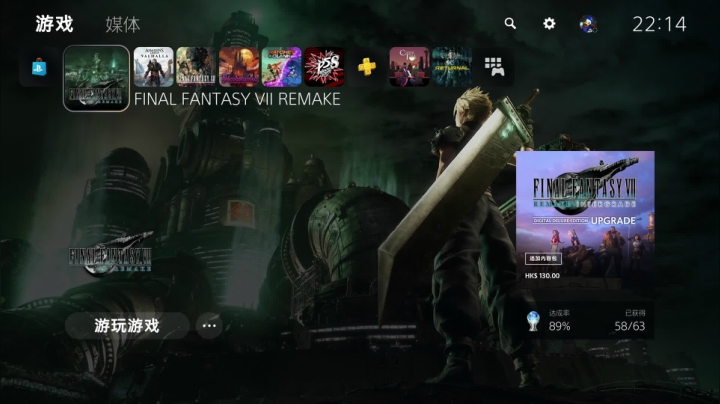Click the 追加内容包 add-on label

pyautogui.click(x=543, y=258)
